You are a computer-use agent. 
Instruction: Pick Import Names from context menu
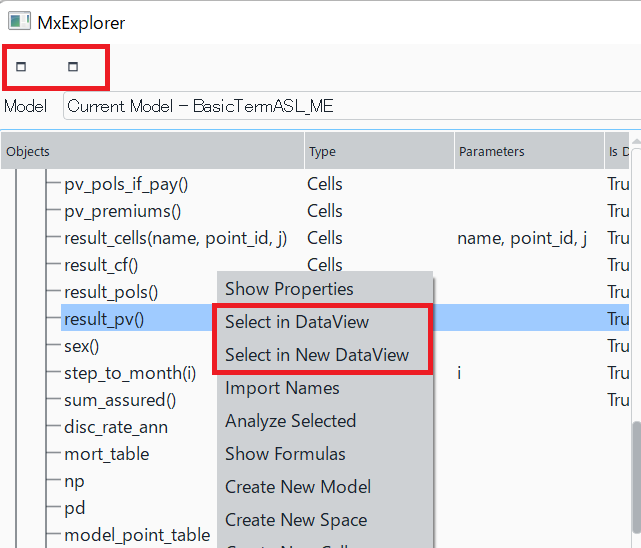[282, 388]
